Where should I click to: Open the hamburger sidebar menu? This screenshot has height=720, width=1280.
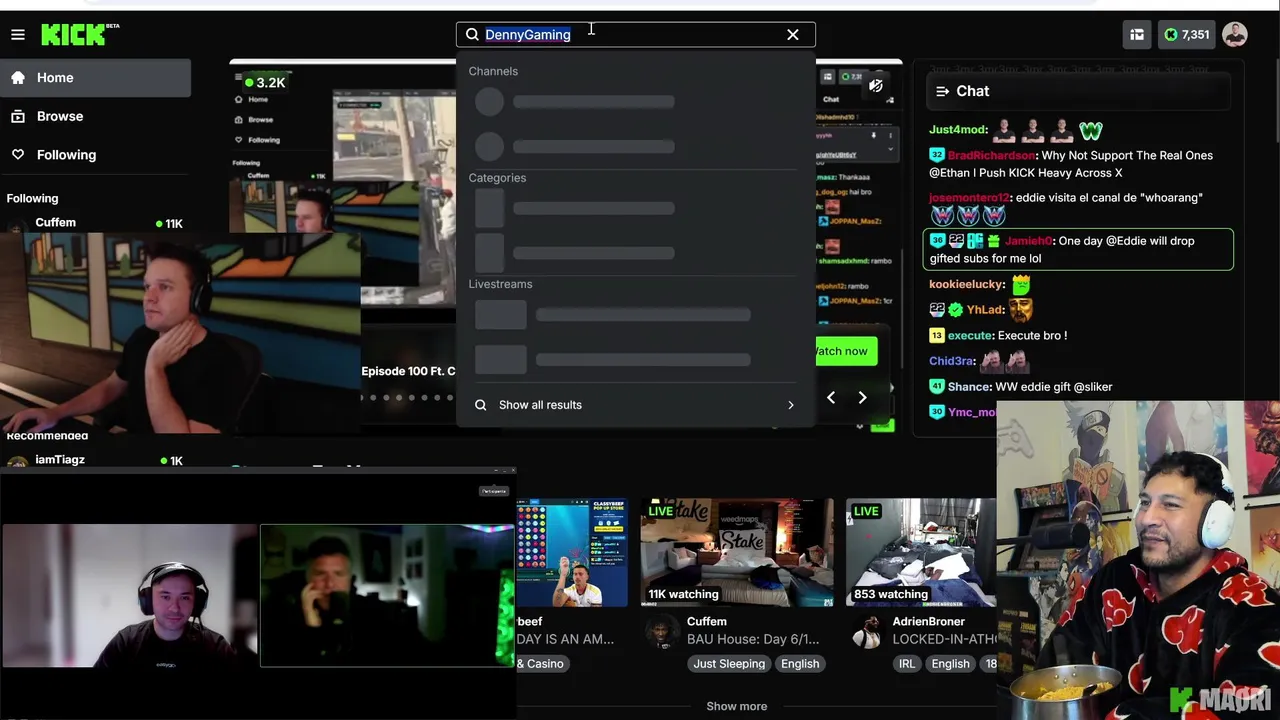18,35
